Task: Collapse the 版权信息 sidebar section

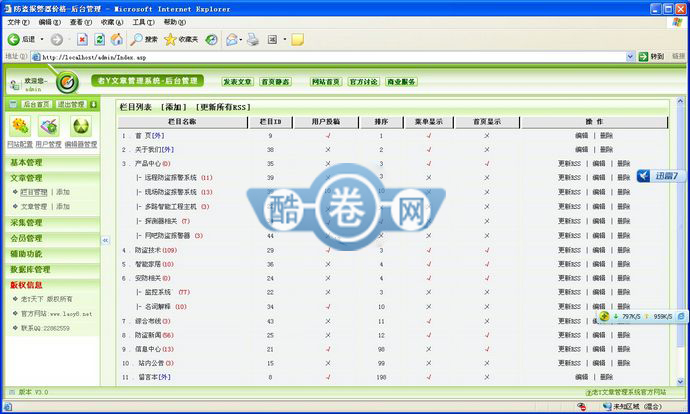Action: tap(52, 285)
